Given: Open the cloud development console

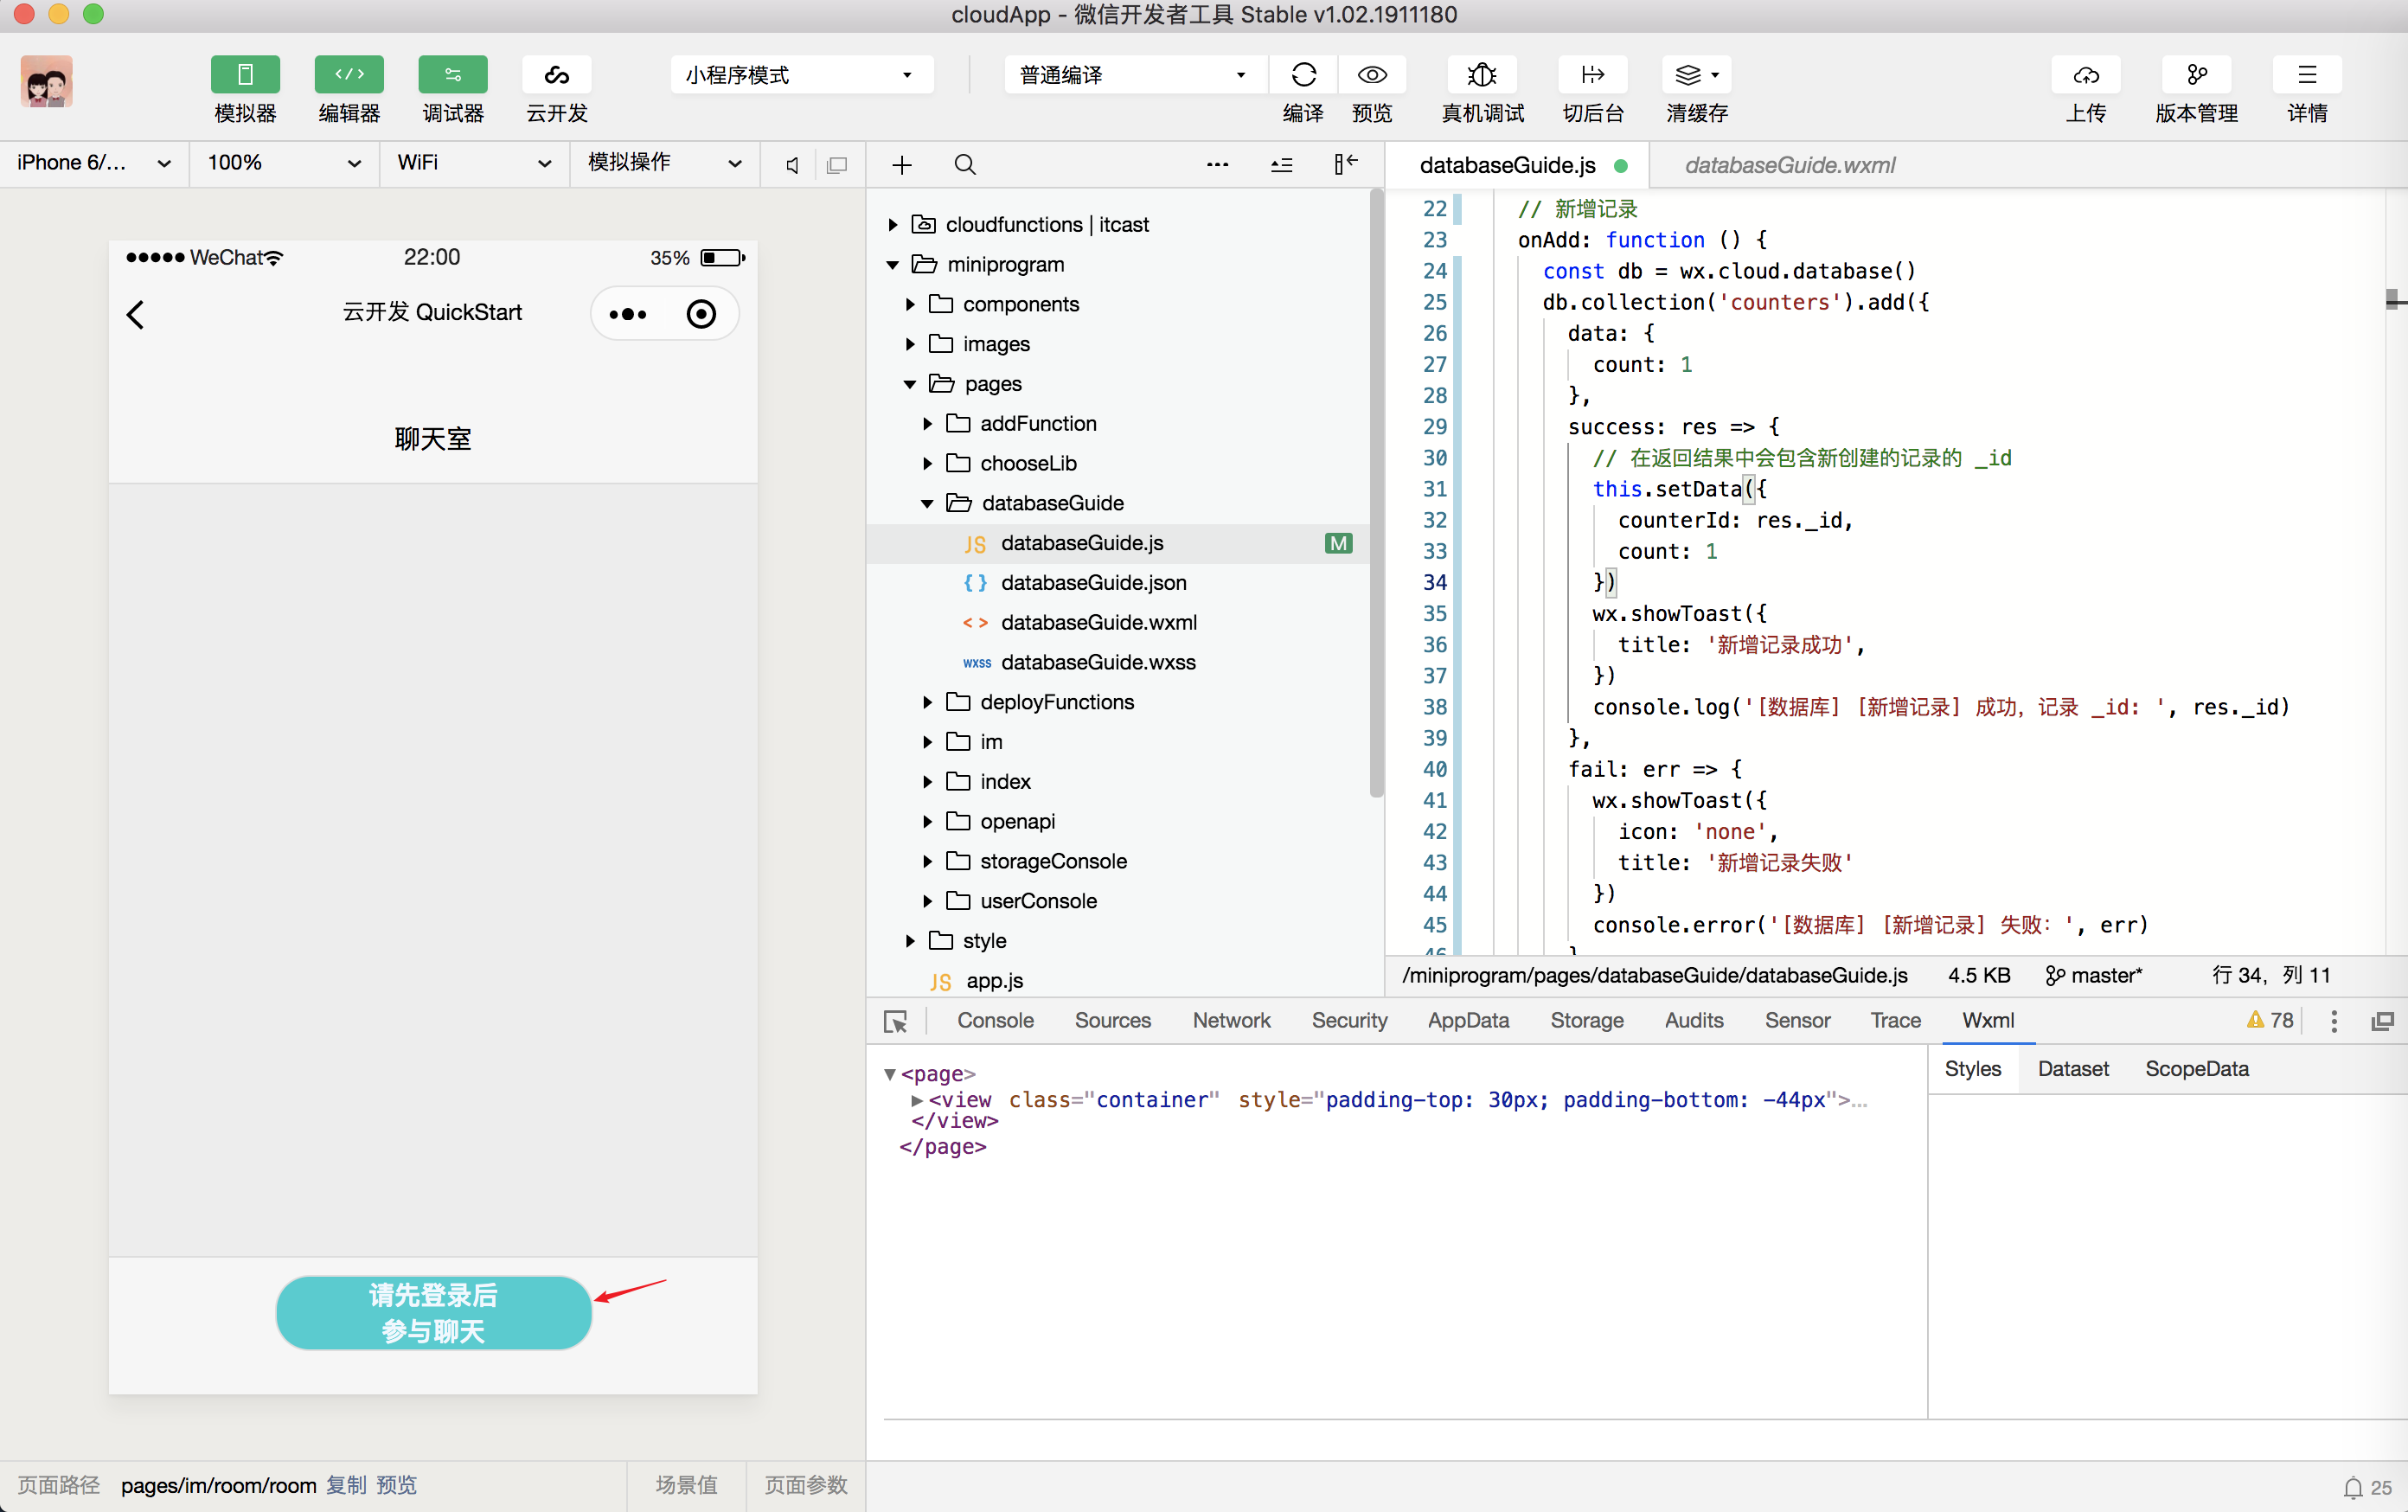Looking at the screenshot, I should pyautogui.click(x=557, y=75).
